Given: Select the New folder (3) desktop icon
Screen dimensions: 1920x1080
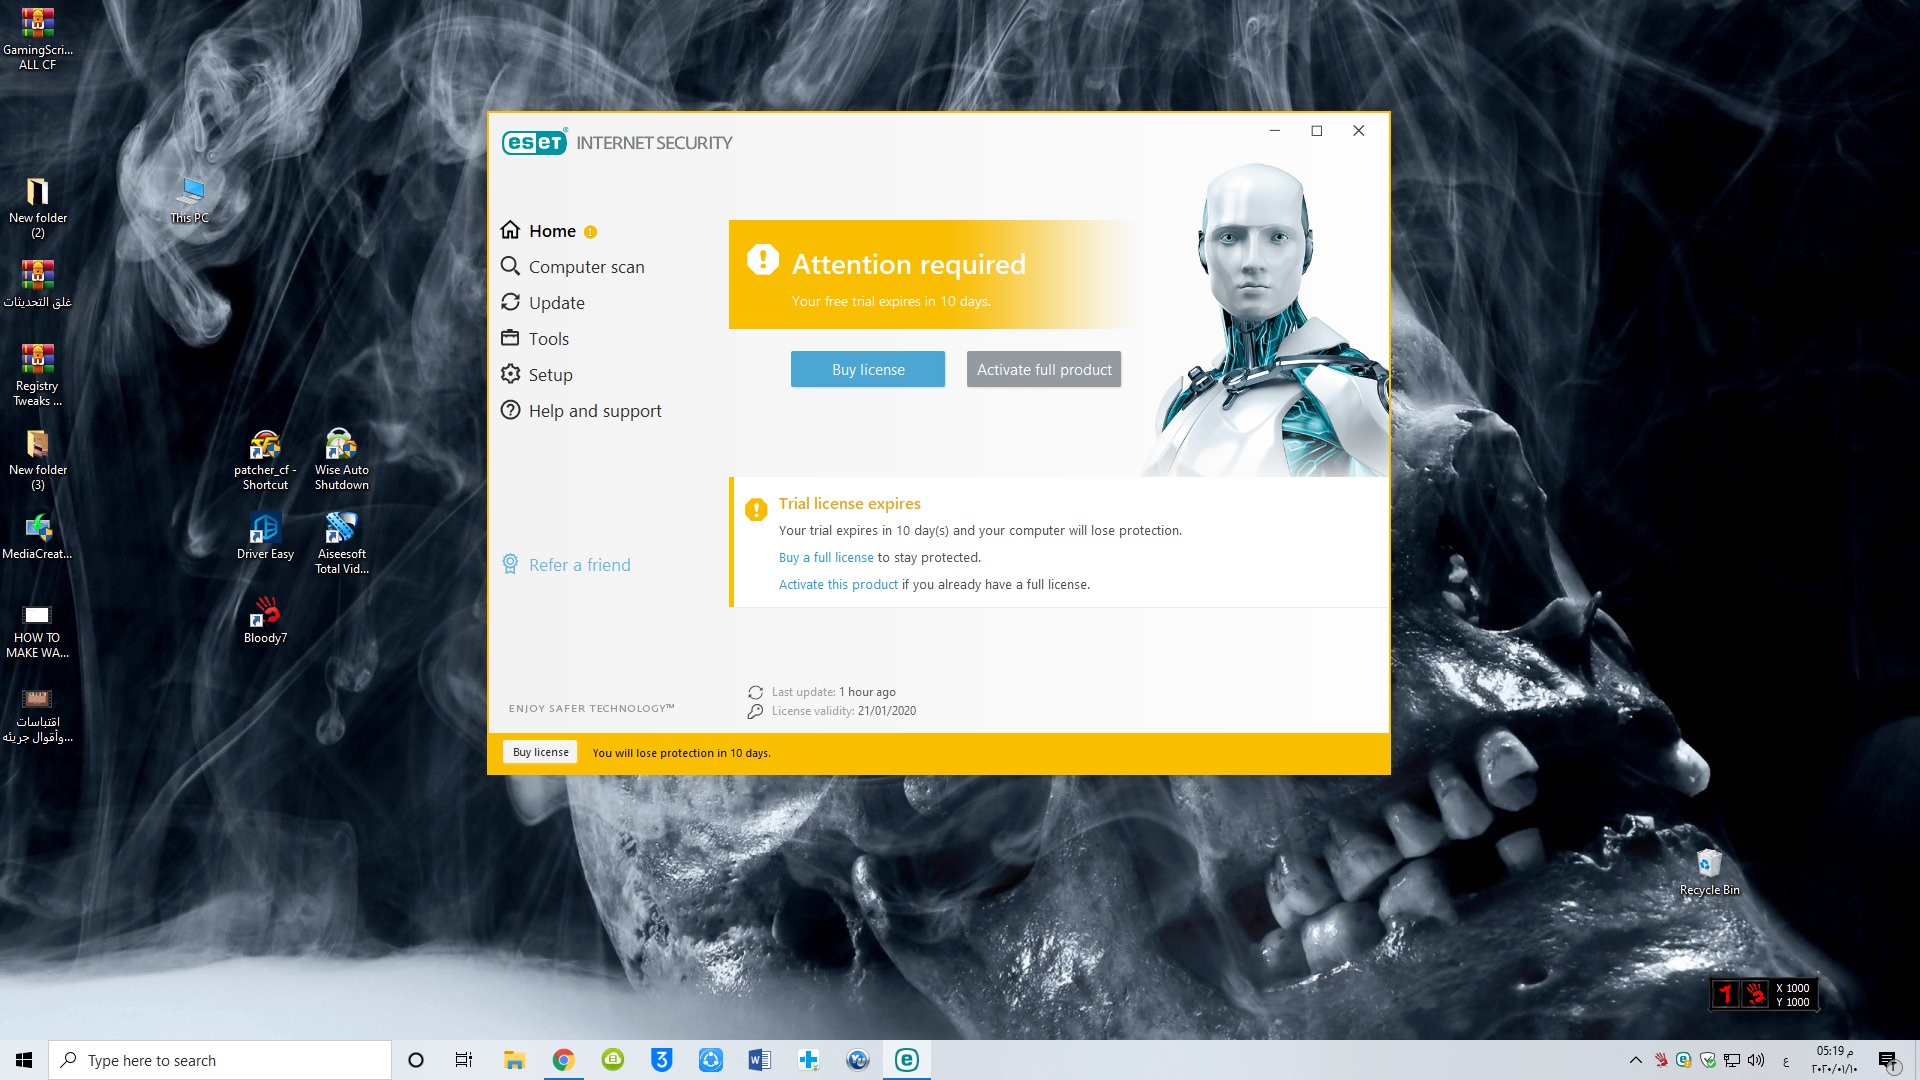Looking at the screenshot, I should tap(37, 460).
